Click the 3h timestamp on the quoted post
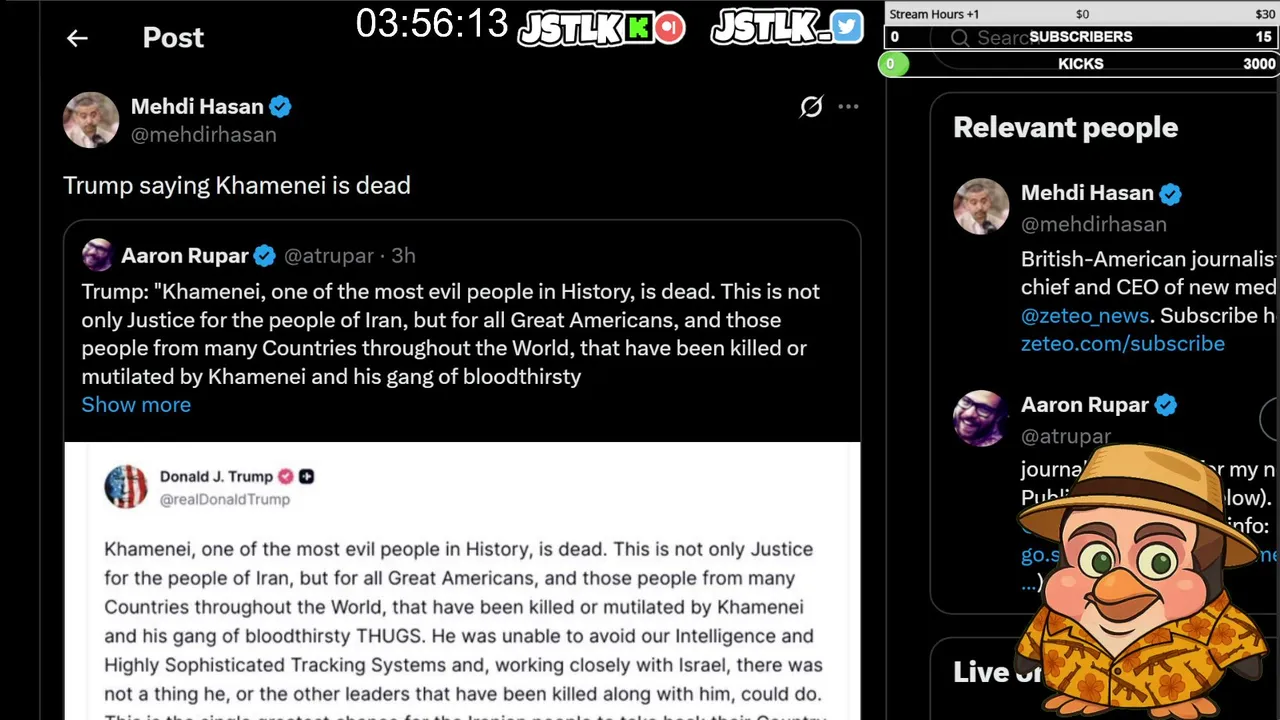 (403, 256)
